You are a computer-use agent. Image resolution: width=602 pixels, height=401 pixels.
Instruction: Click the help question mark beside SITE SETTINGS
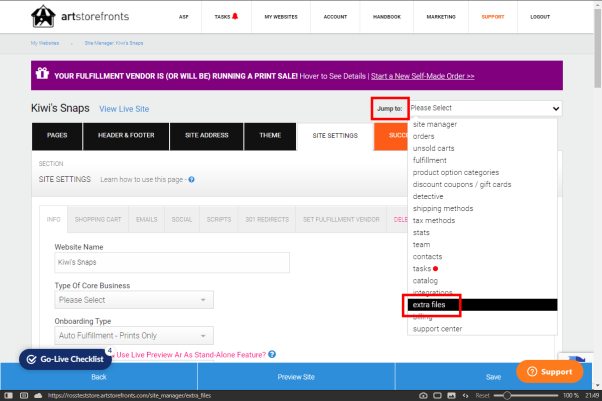(191, 179)
